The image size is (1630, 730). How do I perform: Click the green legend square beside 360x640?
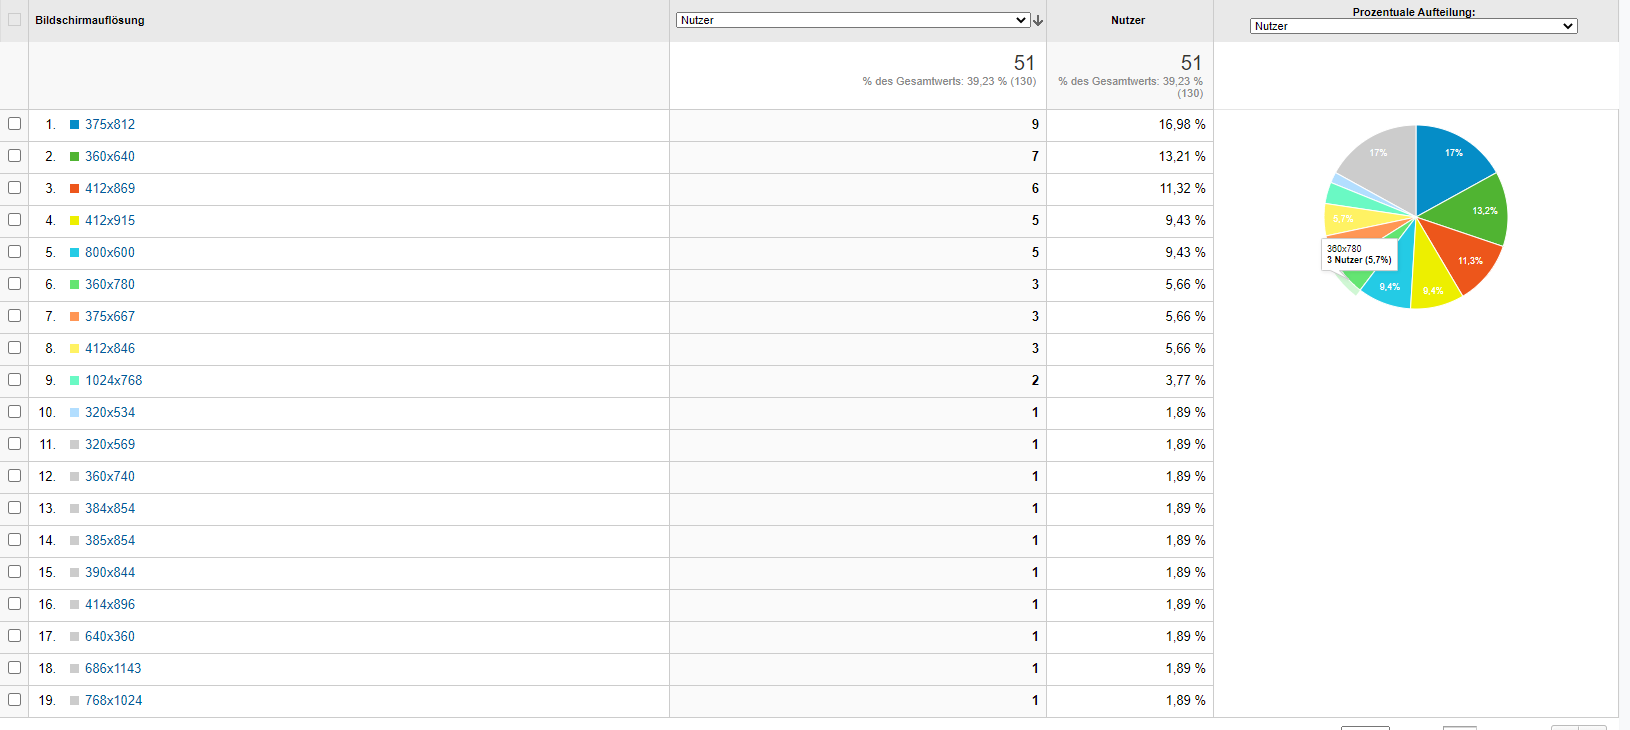pyautogui.click(x=74, y=157)
